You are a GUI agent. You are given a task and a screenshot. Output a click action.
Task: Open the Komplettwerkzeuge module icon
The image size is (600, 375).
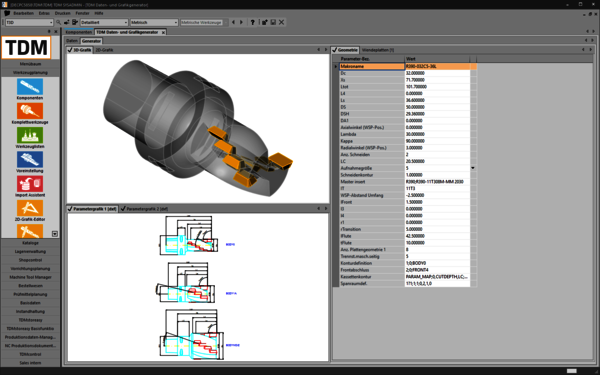coord(30,111)
